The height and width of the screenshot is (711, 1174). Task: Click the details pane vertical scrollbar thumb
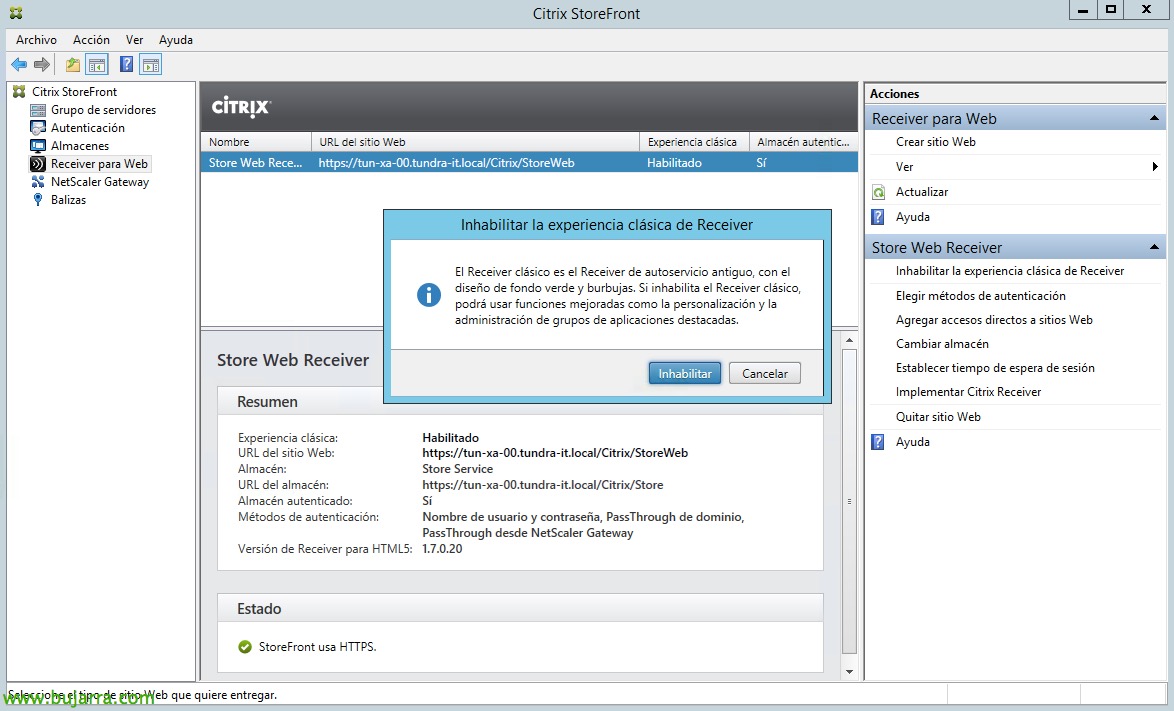849,501
